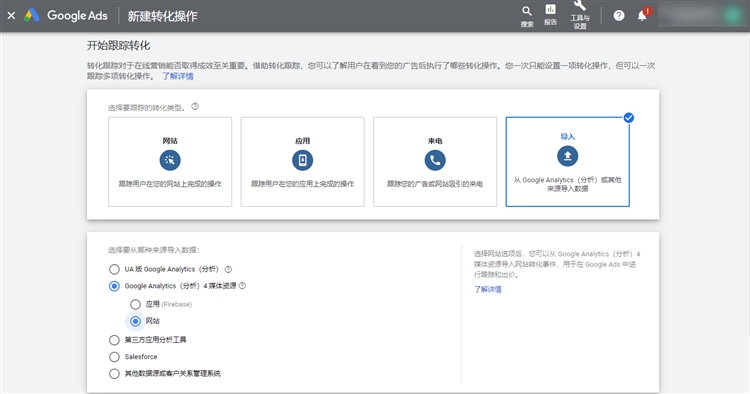
Task: Open the reports (报告) icon
Action: (551, 15)
